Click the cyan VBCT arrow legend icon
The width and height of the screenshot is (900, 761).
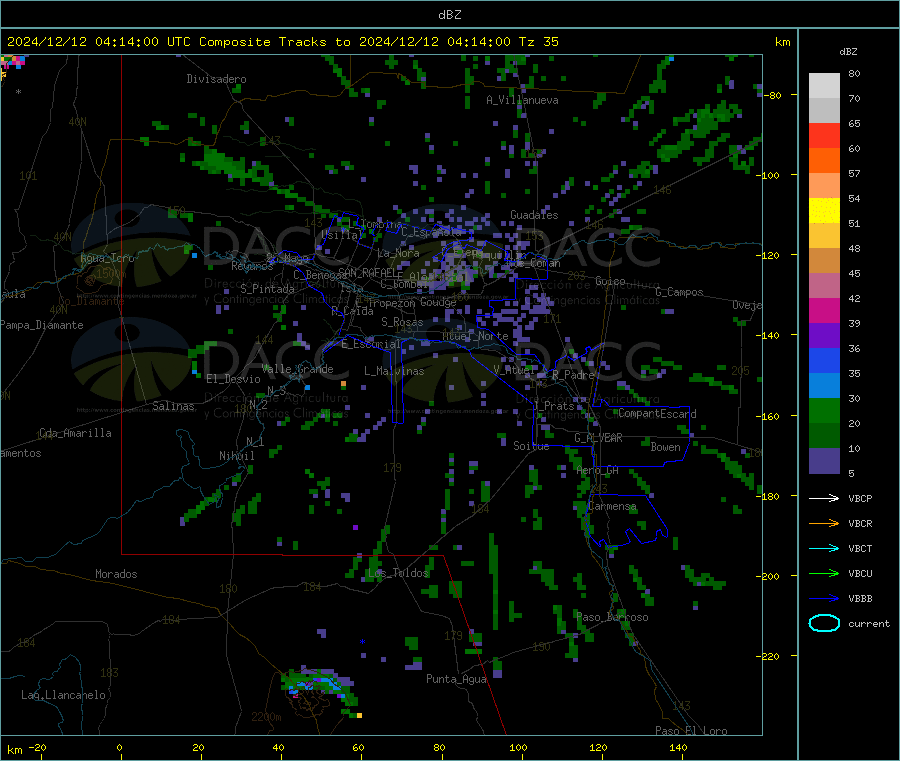pyautogui.click(x=824, y=548)
